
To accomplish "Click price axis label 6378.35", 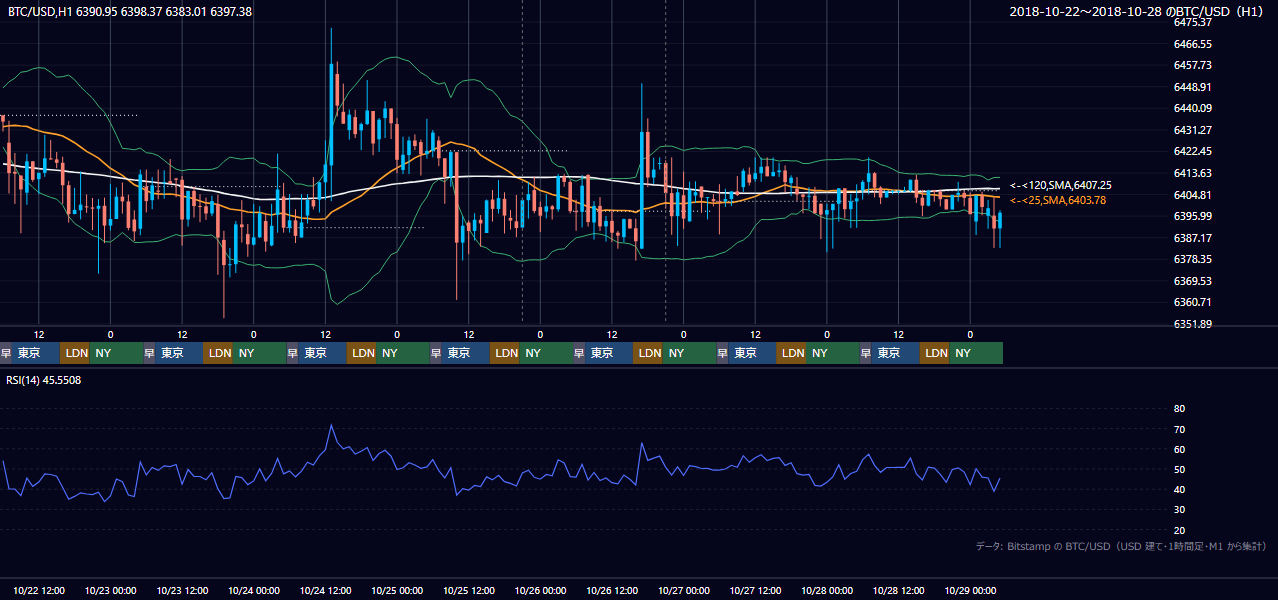I will (x=1193, y=259).
